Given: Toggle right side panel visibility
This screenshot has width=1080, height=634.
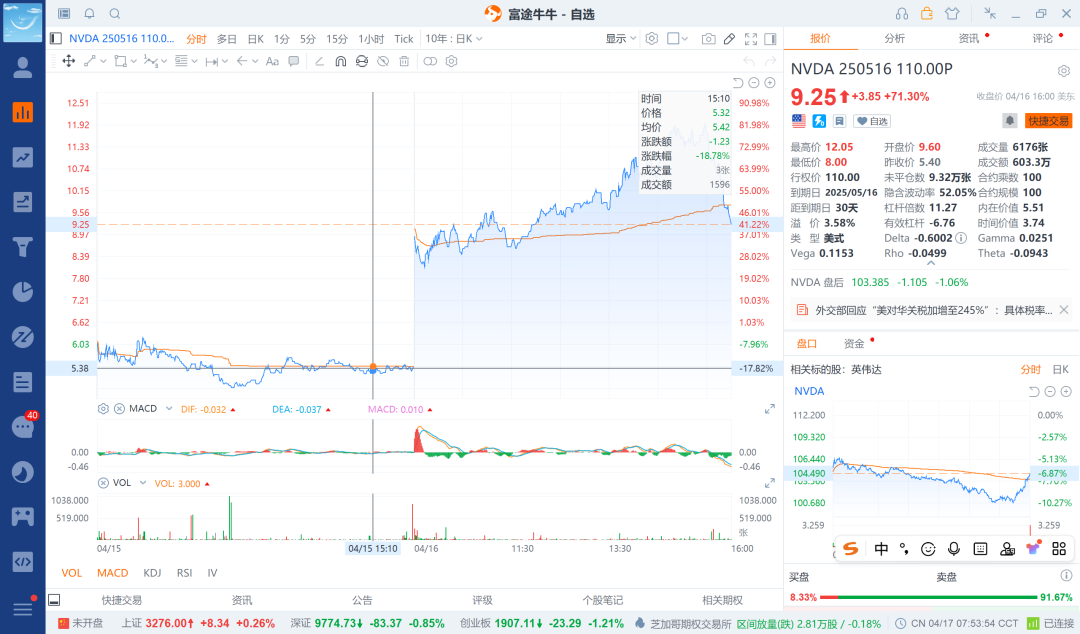Looking at the screenshot, I should coord(771,39).
